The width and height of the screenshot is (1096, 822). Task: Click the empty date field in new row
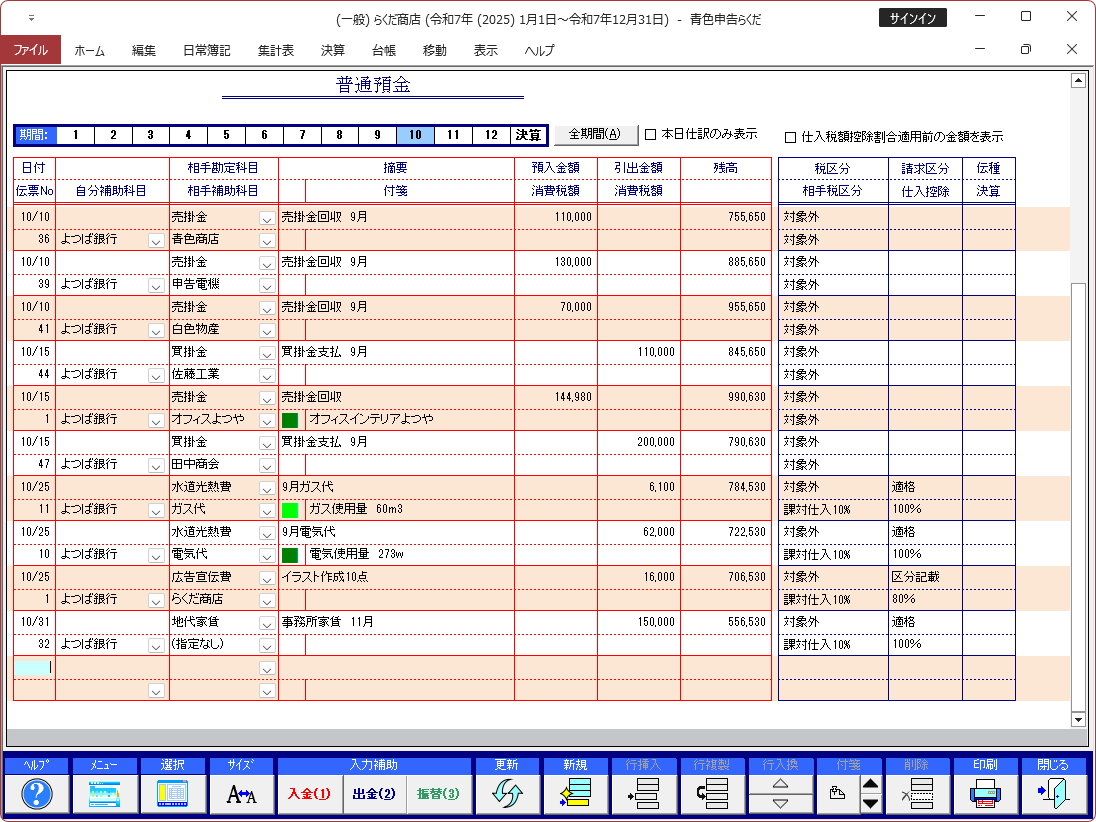pos(34,667)
